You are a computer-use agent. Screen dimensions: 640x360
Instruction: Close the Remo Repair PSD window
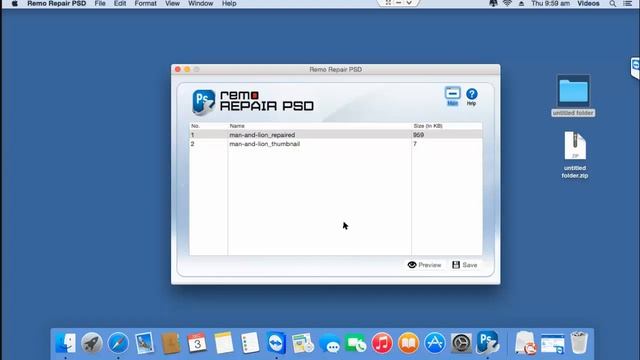[x=178, y=69]
